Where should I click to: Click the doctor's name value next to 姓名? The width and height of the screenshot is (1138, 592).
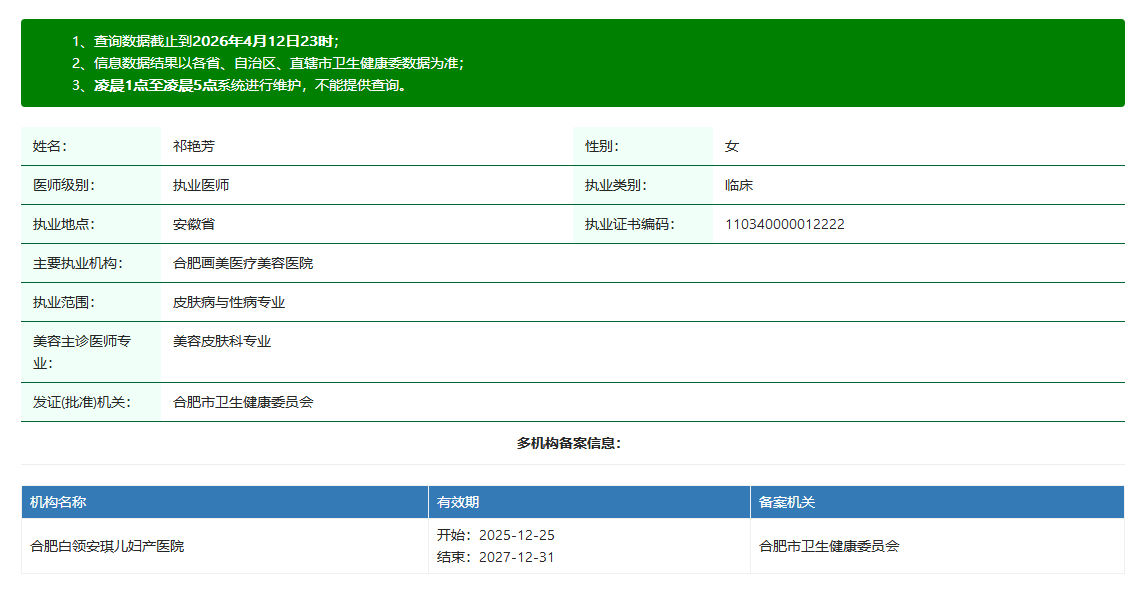click(193, 146)
